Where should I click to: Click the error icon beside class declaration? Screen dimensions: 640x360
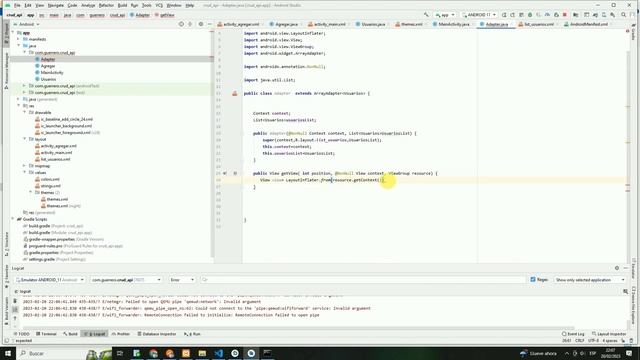(235, 93)
